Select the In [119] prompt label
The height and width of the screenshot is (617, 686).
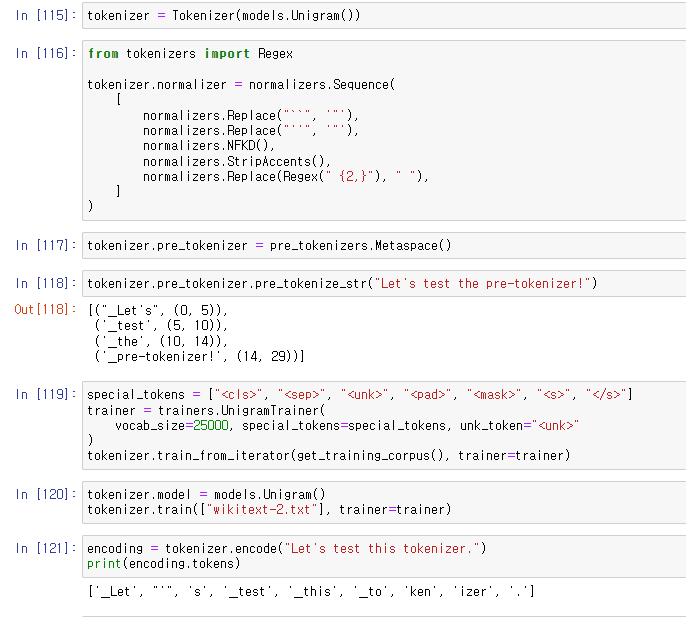pyautogui.click(x=46, y=394)
